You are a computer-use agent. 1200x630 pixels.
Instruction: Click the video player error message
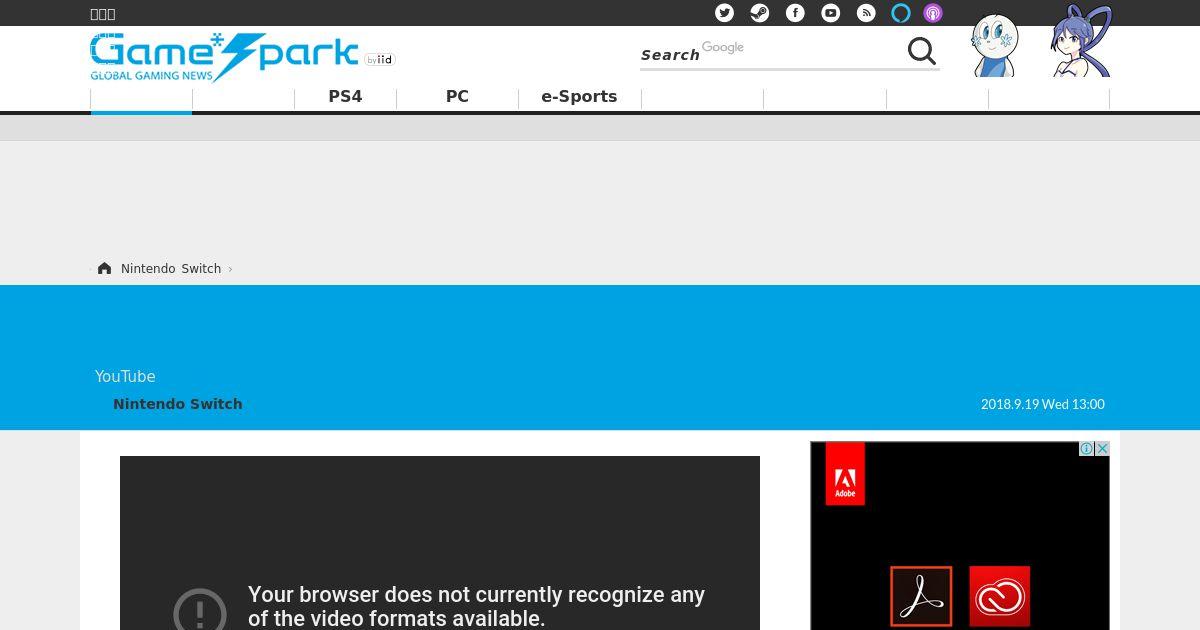pos(477,607)
